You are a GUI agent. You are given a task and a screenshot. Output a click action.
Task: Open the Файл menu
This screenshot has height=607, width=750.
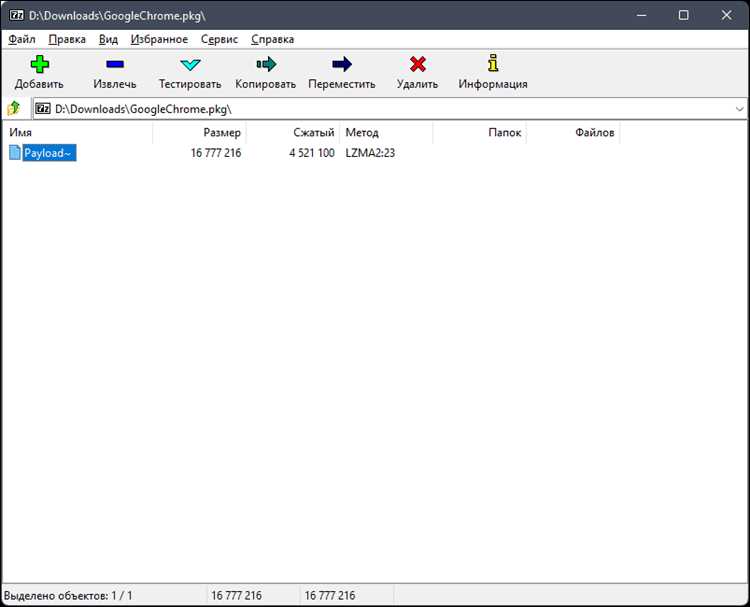[22, 39]
